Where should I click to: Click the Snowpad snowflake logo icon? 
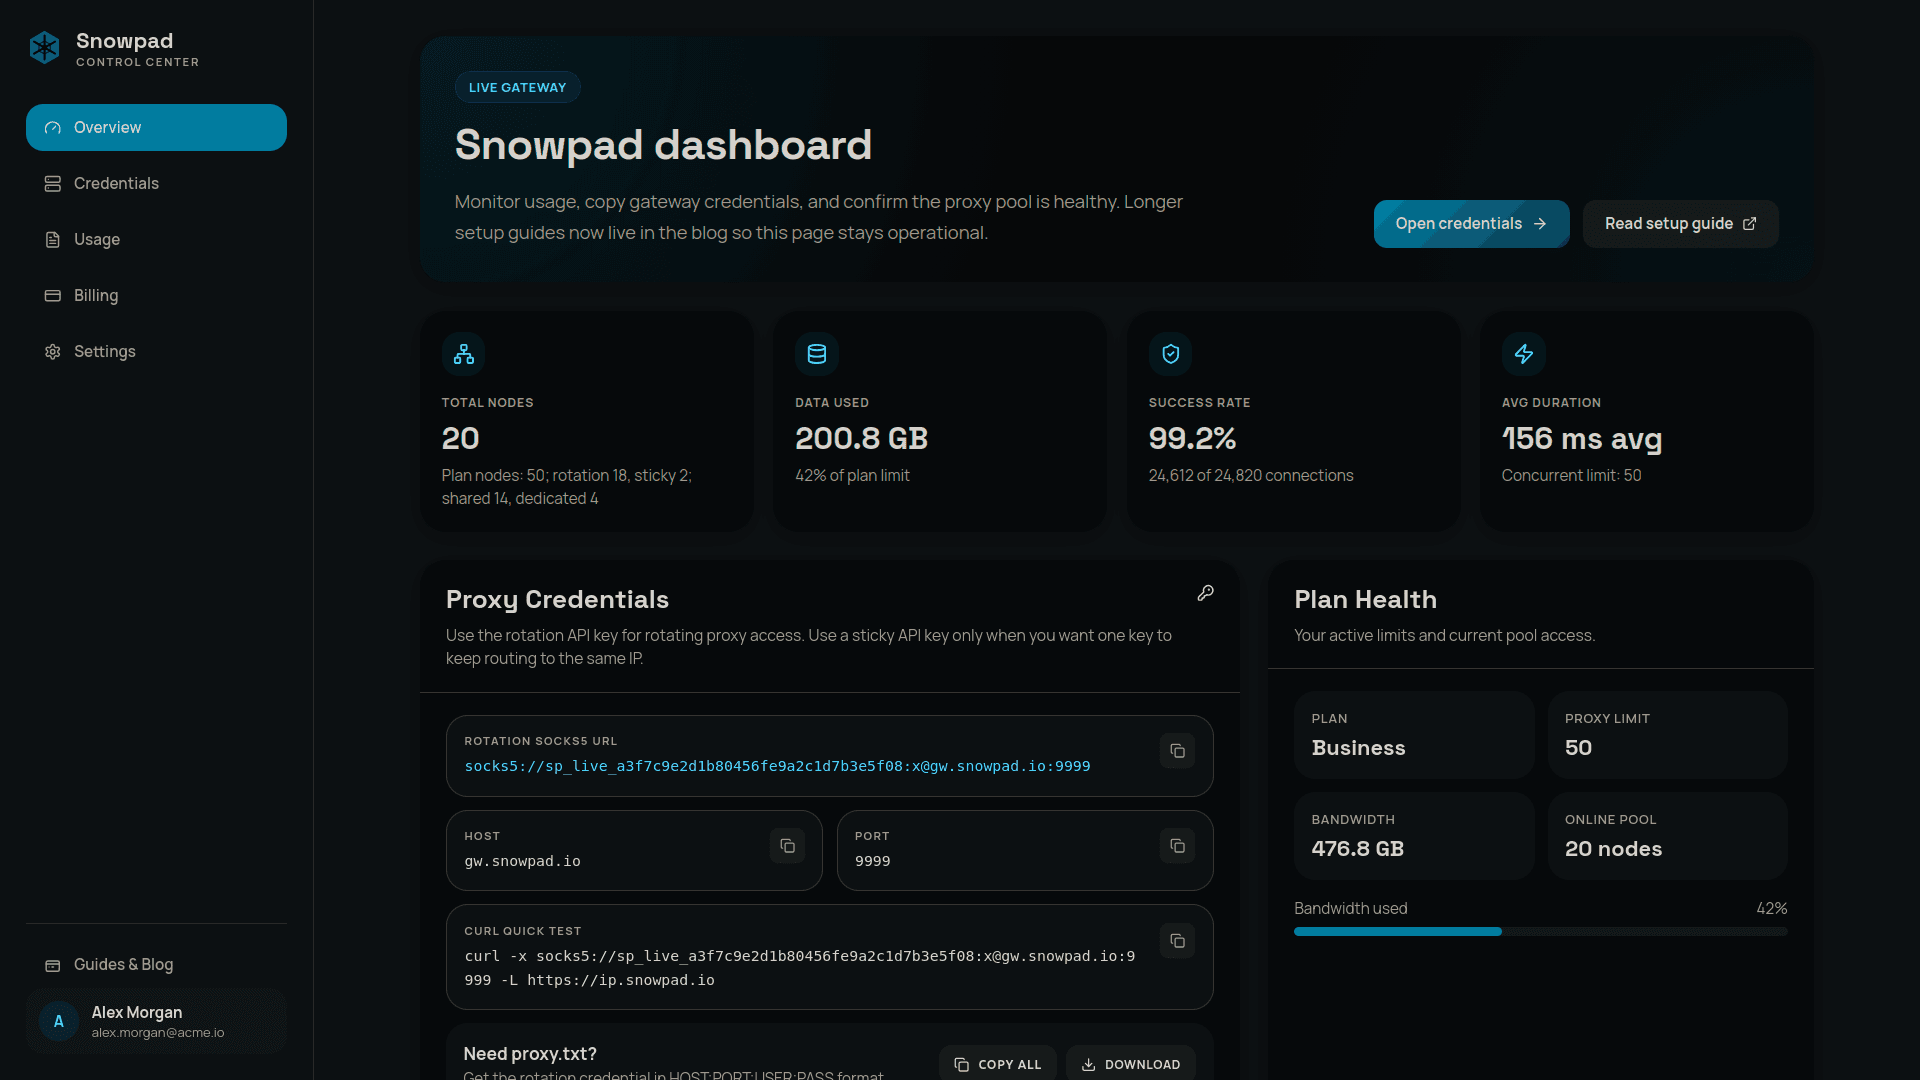click(x=45, y=47)
